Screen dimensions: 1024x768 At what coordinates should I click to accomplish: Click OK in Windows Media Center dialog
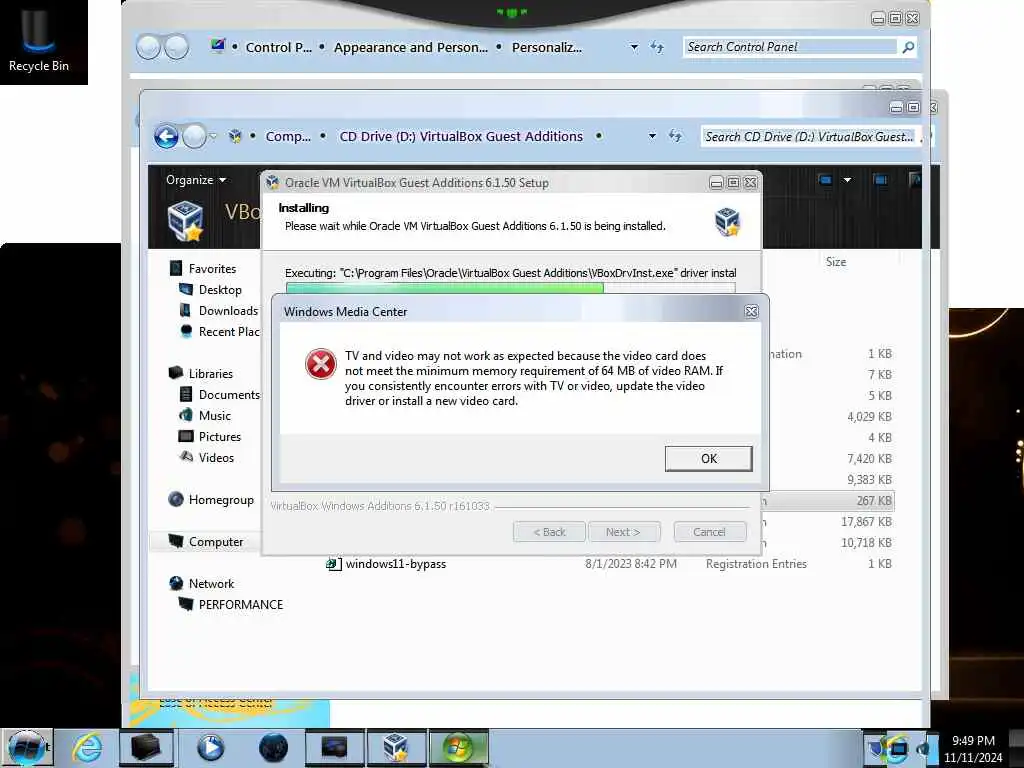tap(709, 458)
